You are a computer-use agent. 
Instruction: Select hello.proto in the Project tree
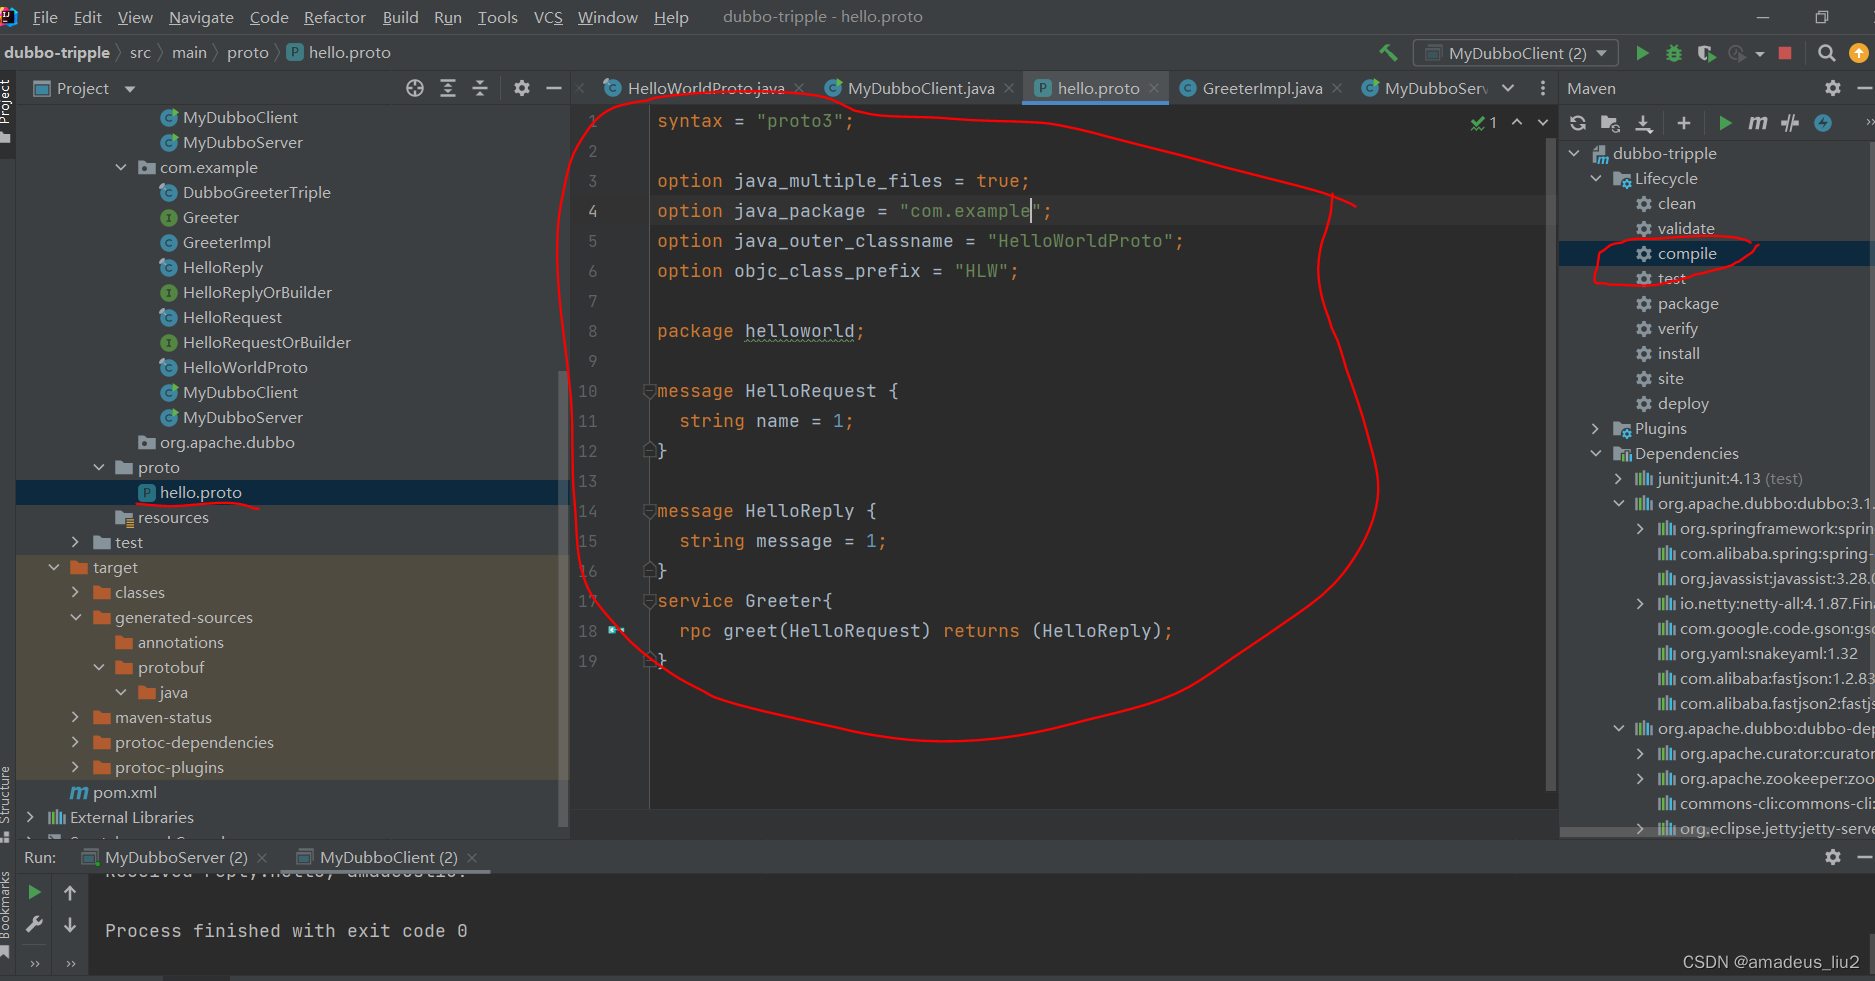click(x=200, y=492)
